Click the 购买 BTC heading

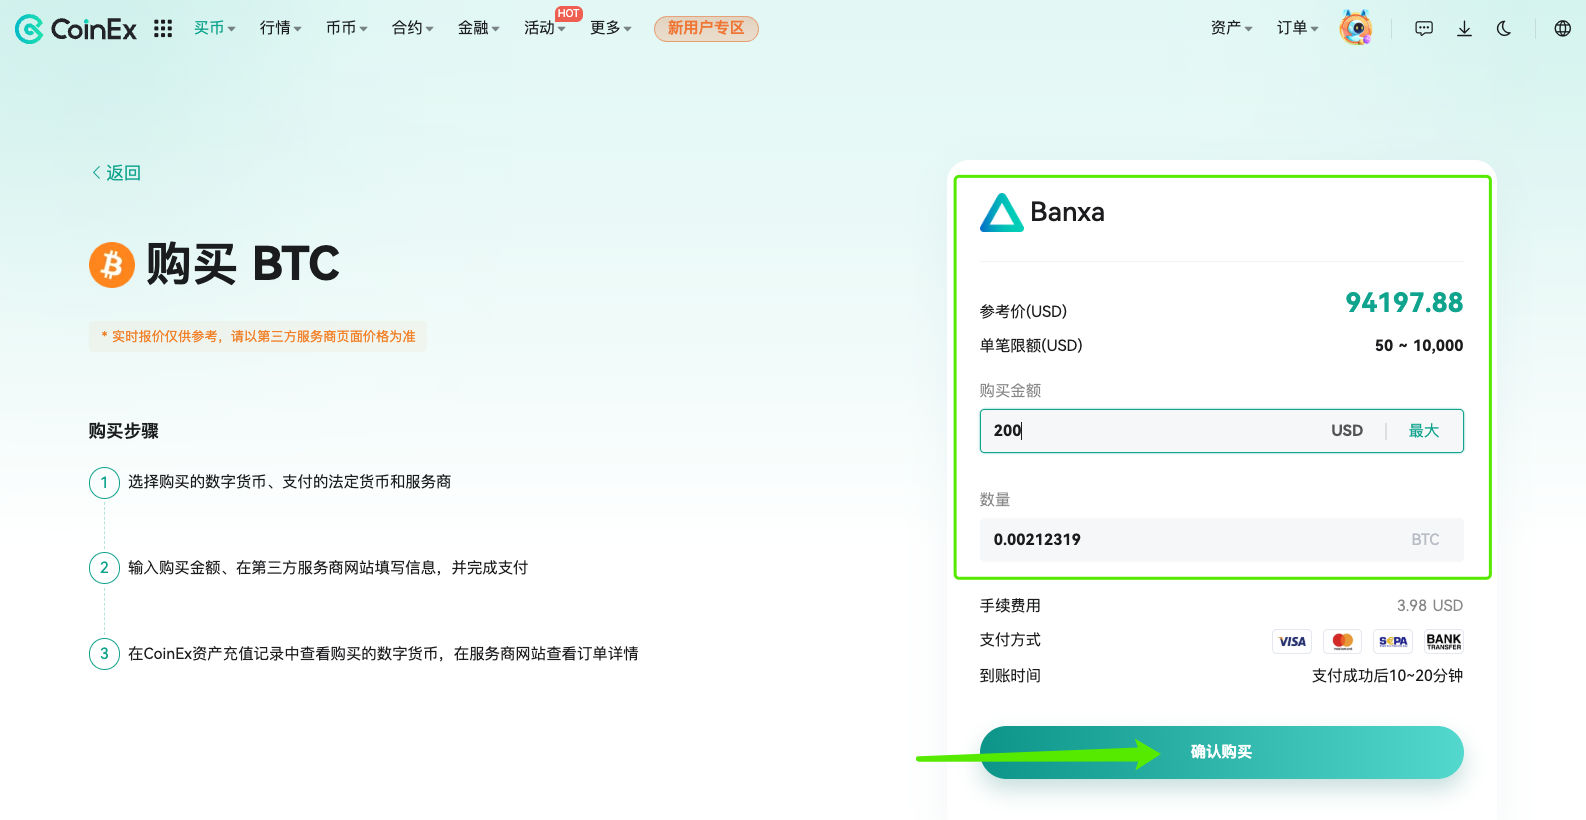(x=243, y=264)
